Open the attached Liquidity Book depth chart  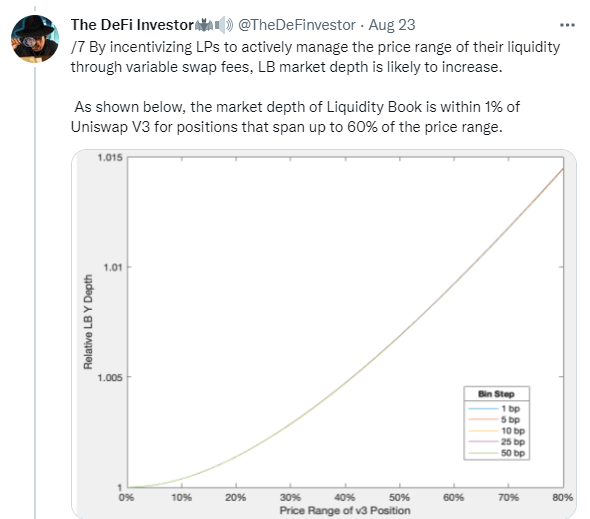[324, 334]
